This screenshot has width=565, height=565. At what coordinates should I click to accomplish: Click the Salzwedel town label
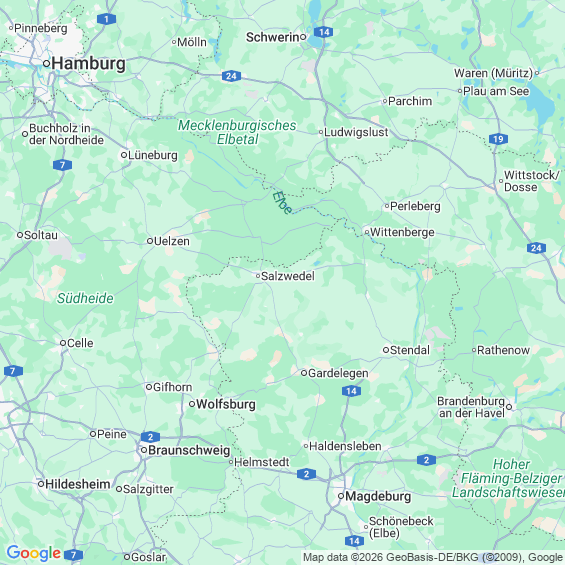[288, 276]
